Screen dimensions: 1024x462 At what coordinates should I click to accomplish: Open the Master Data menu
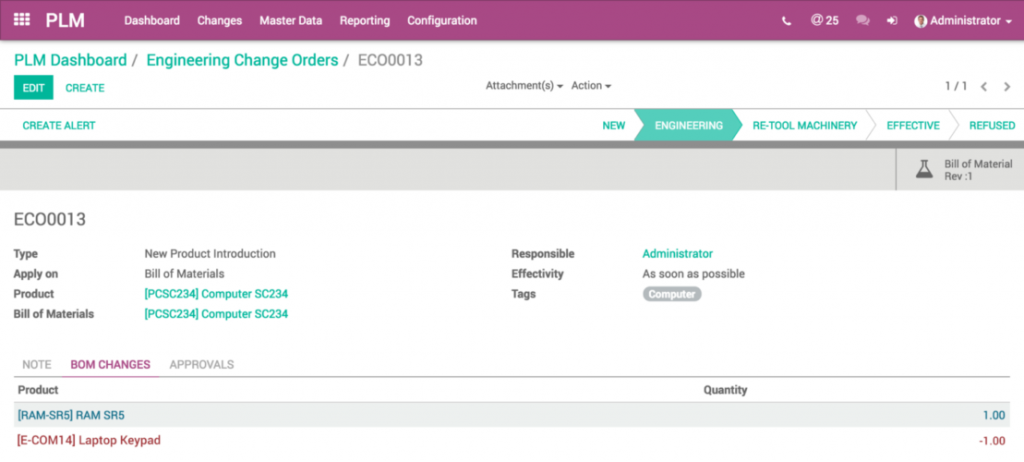pyautogui.click(x=290, y=20)
